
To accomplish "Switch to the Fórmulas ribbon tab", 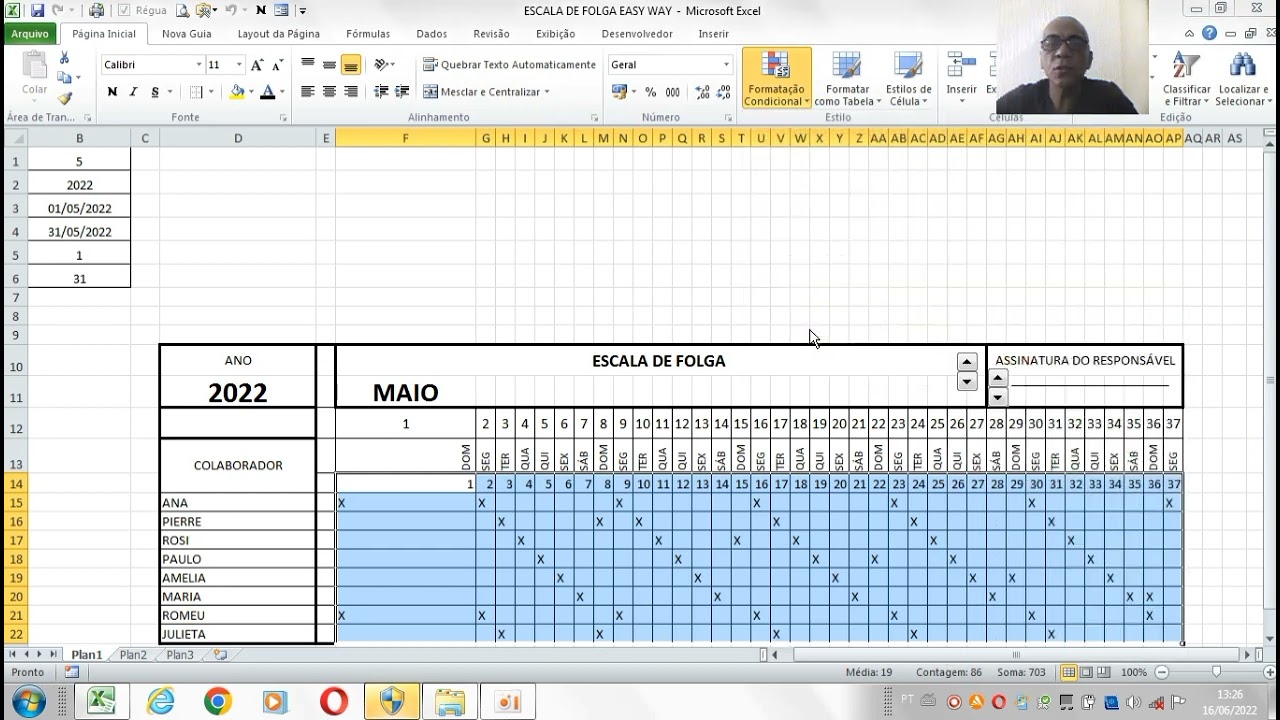I will 368,34.
